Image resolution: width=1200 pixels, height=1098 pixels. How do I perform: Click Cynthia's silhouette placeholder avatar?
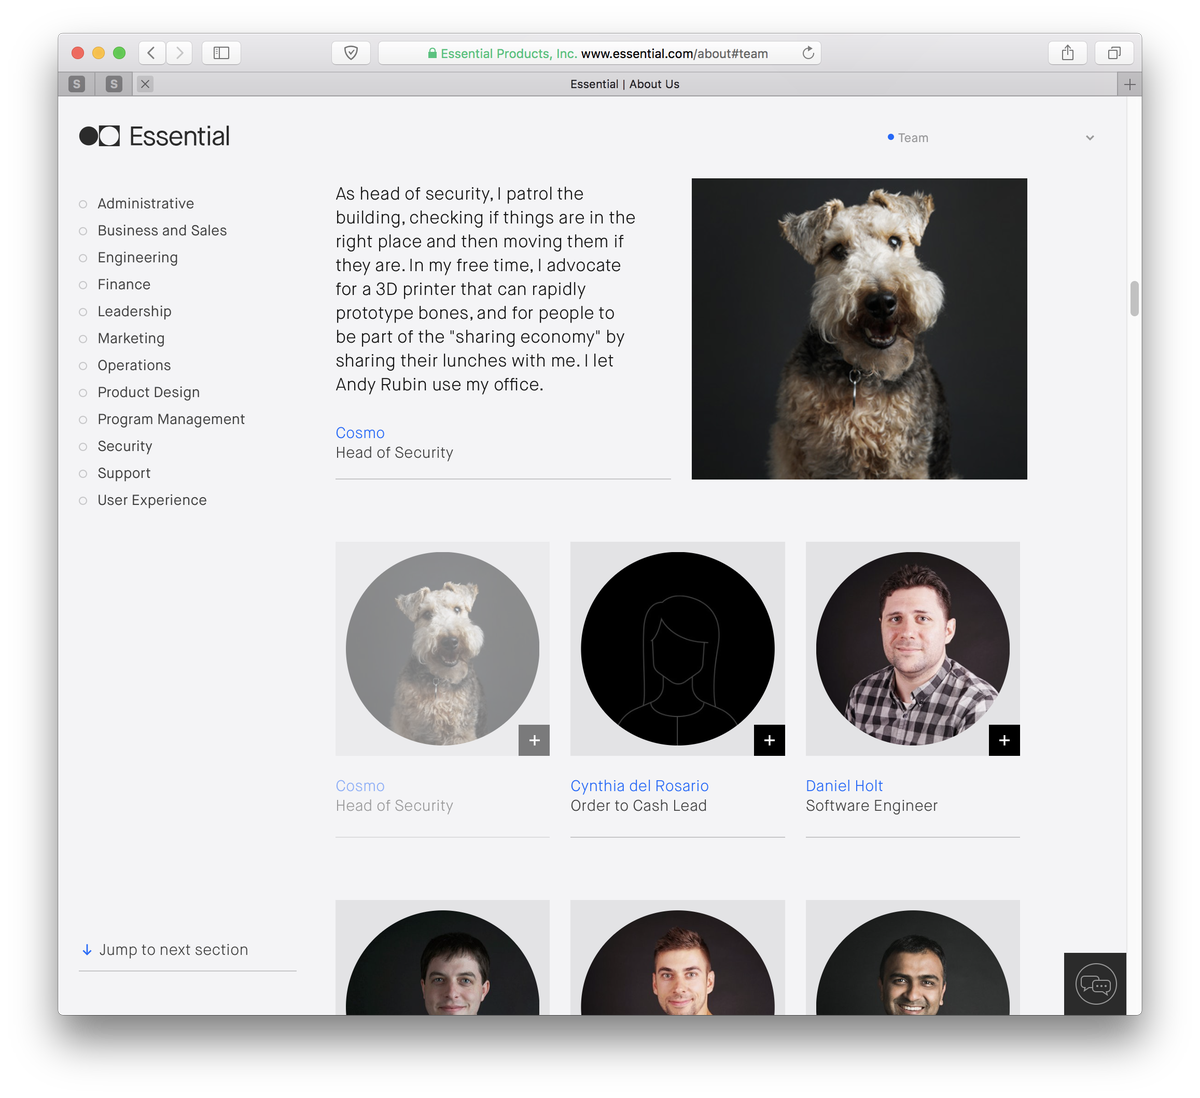677,649
